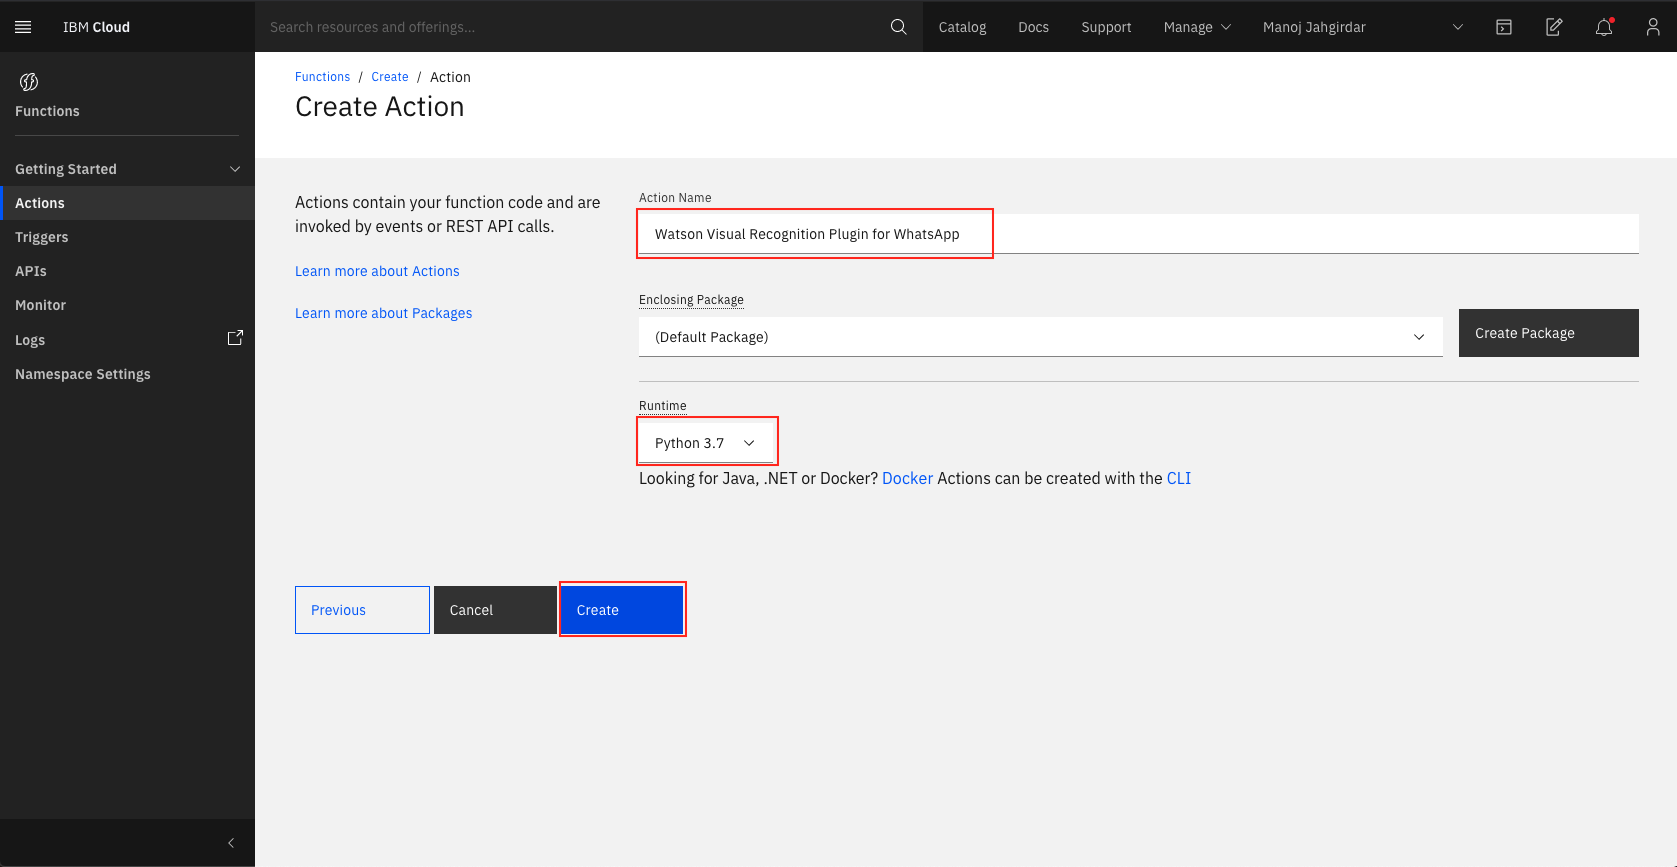1677x867 pixels.
Task: Select APIs in the sidebar
Action: click(127, 271)
